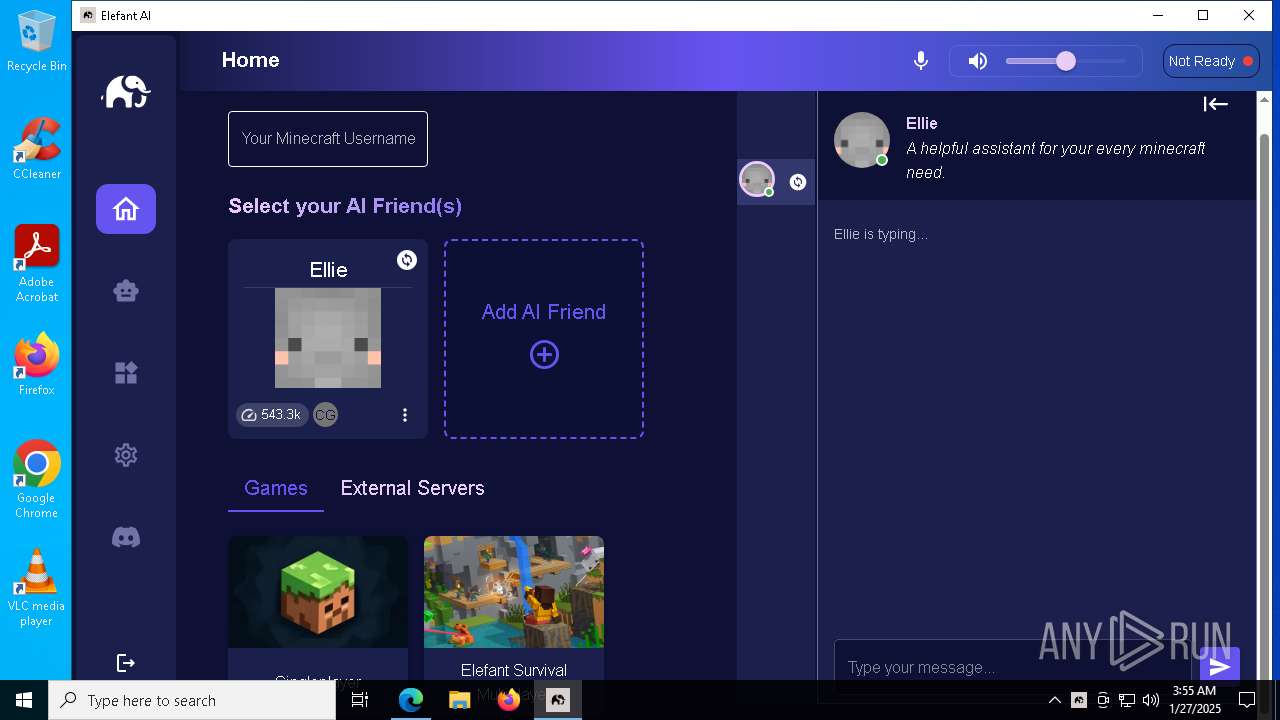Adjust the volume slider in header

[x=1066, y=61]
